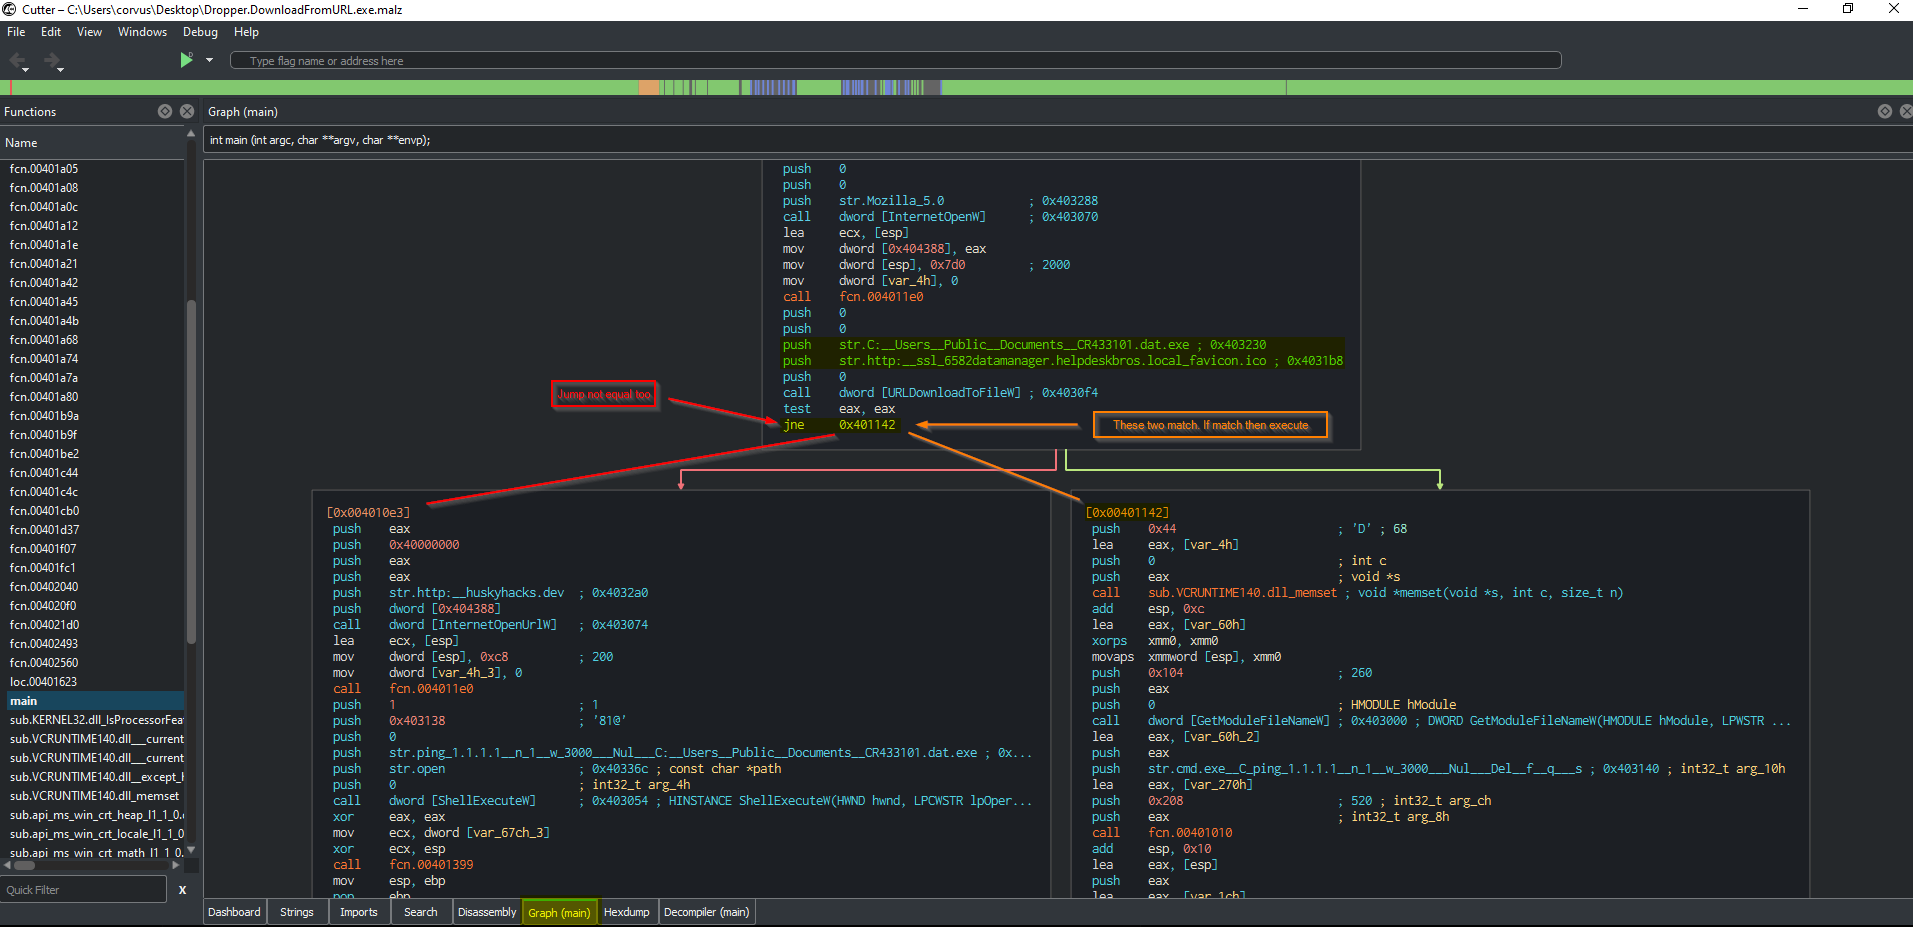The height and width of the screenshot is (927, 1913).
Task: Select sub.api_ms_win_crt_heap_l1_1_0 entry
Action: pos(95,815)
